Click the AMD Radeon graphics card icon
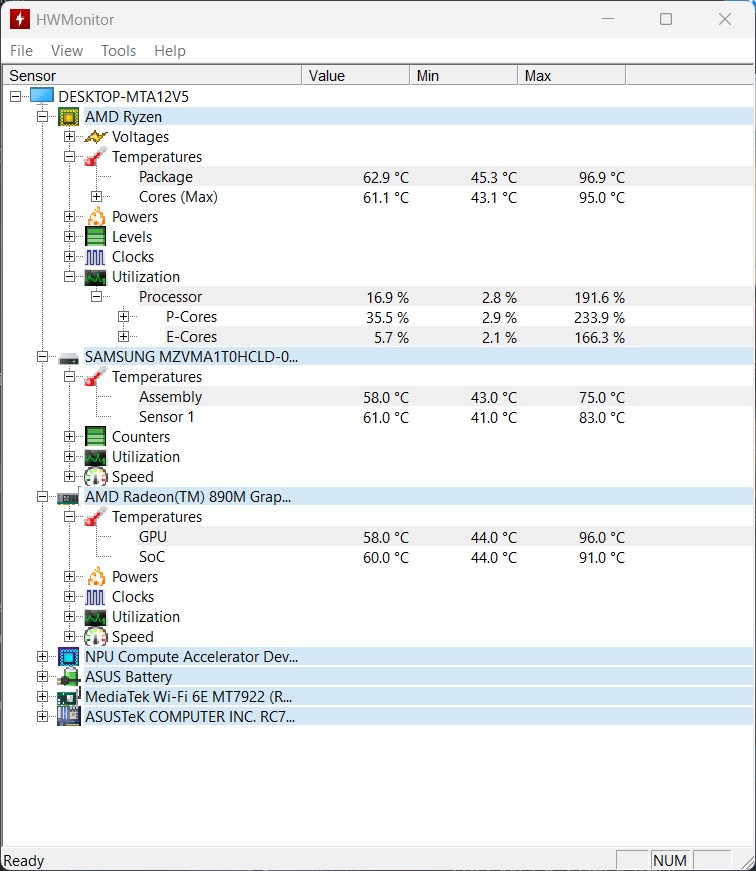 pyautogui.click(x=68, y=498)
